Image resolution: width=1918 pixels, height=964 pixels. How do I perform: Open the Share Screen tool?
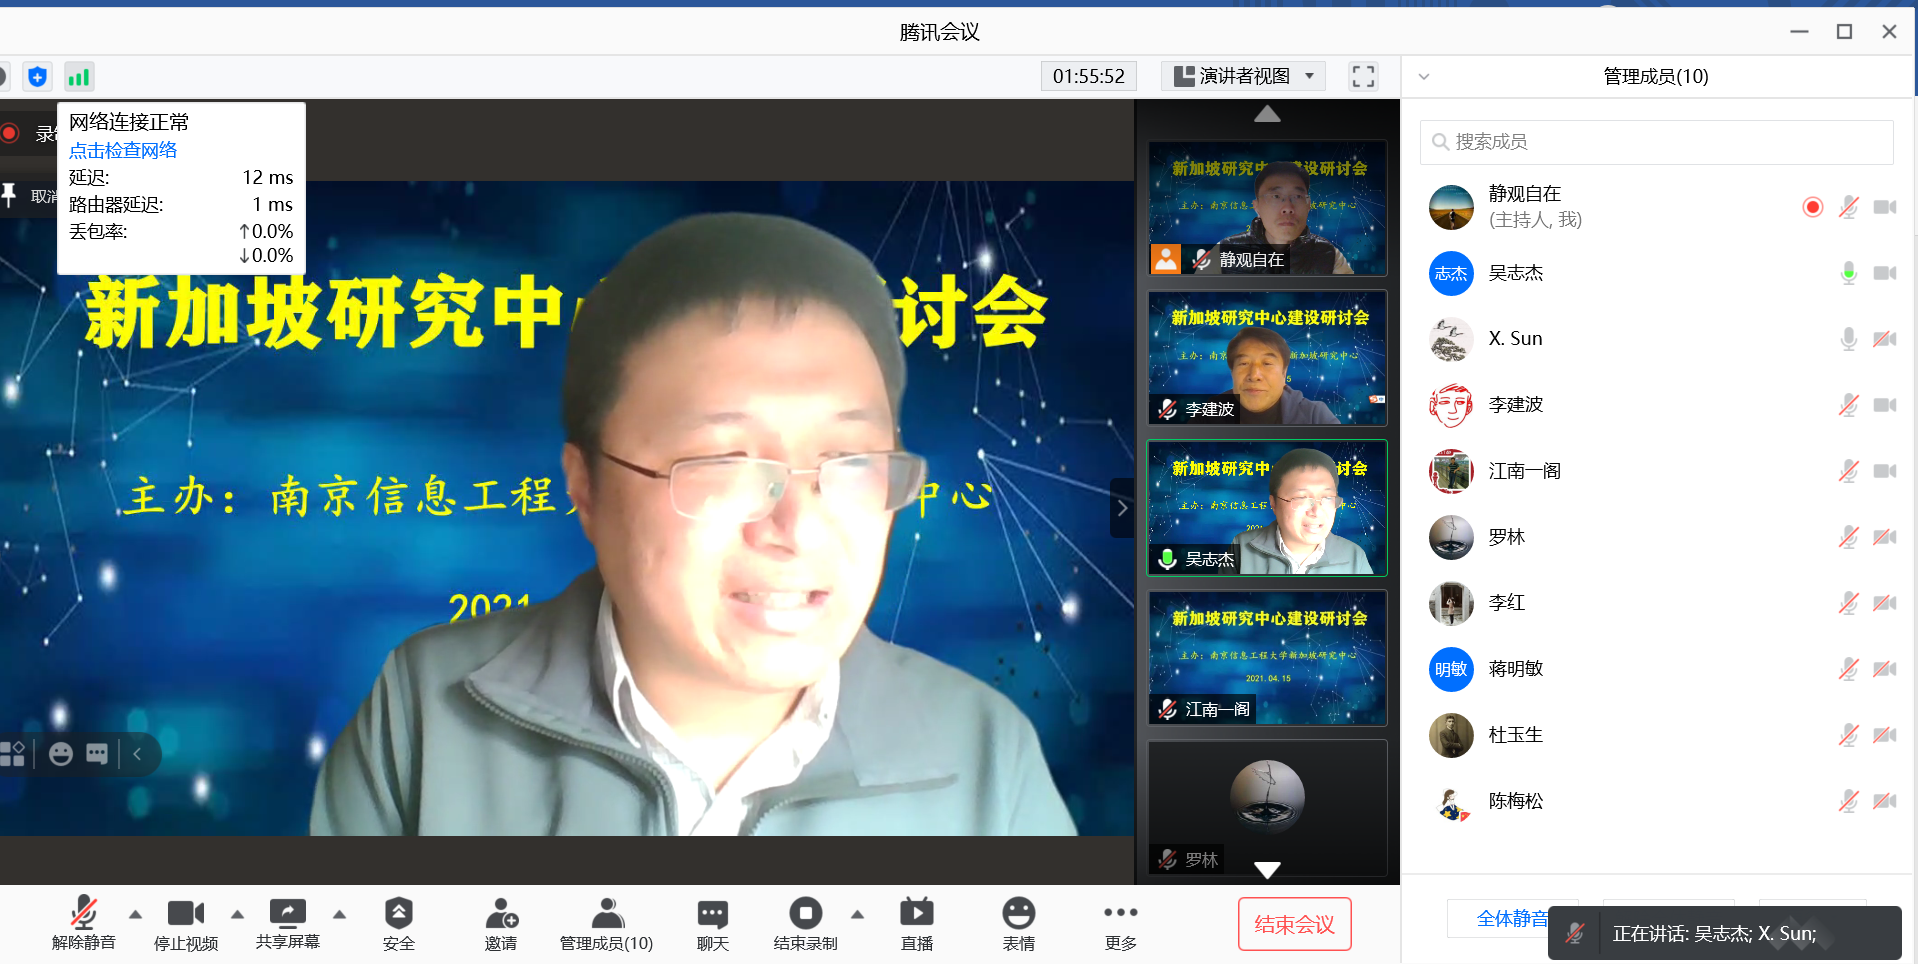click(288, 913)
